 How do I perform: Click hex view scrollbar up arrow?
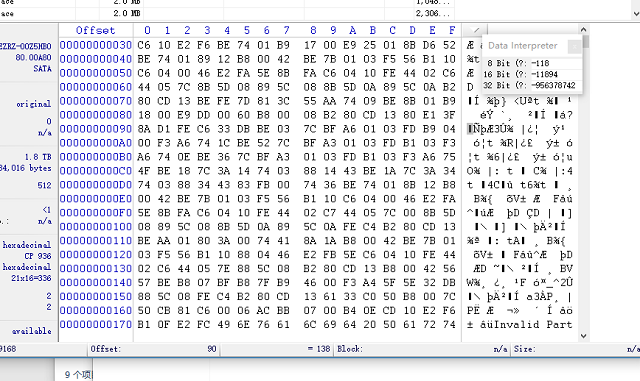[583, 30]
